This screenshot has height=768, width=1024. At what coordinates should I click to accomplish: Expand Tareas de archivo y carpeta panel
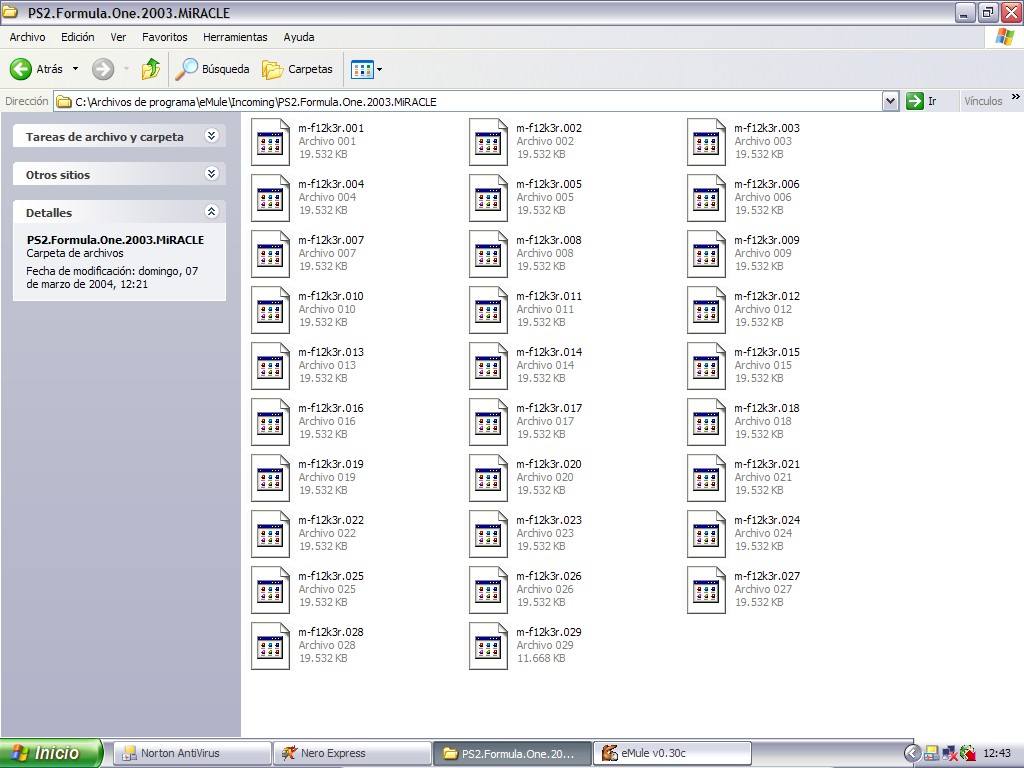point(211,136)
